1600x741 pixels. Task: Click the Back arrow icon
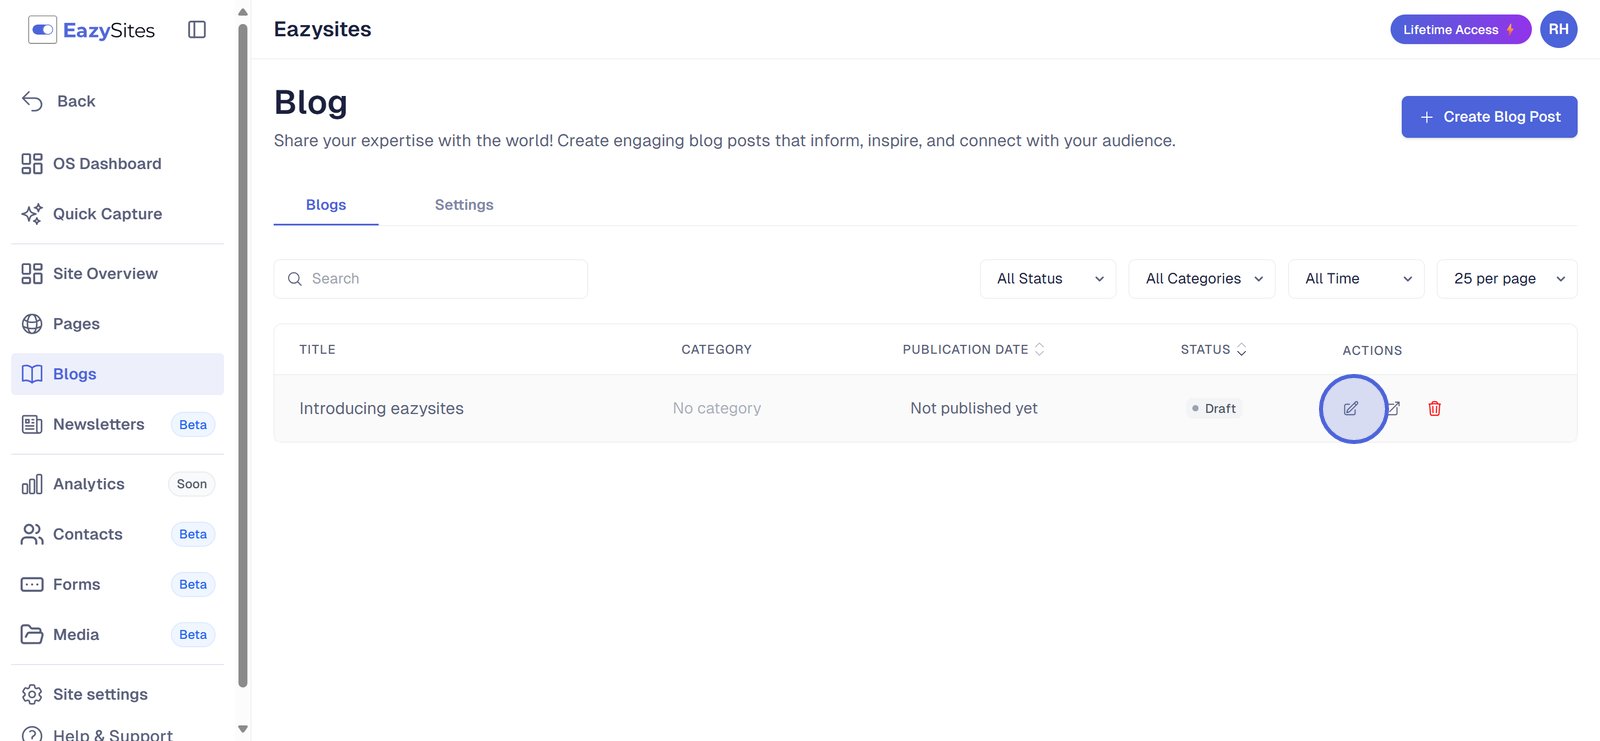tap(33, 101)
